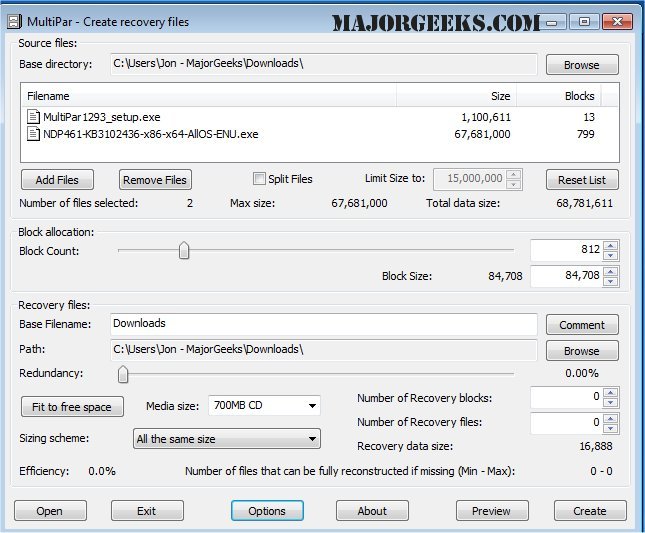Click the Base Filename input field
This screenshot has width=645, height=533.
[324, 324]
